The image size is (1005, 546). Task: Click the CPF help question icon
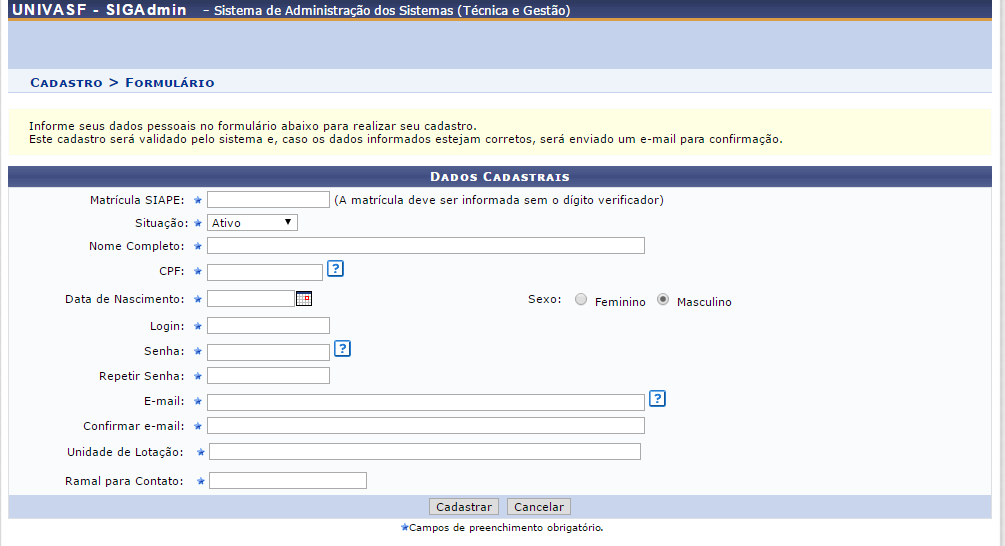click(x=336, y=268)
